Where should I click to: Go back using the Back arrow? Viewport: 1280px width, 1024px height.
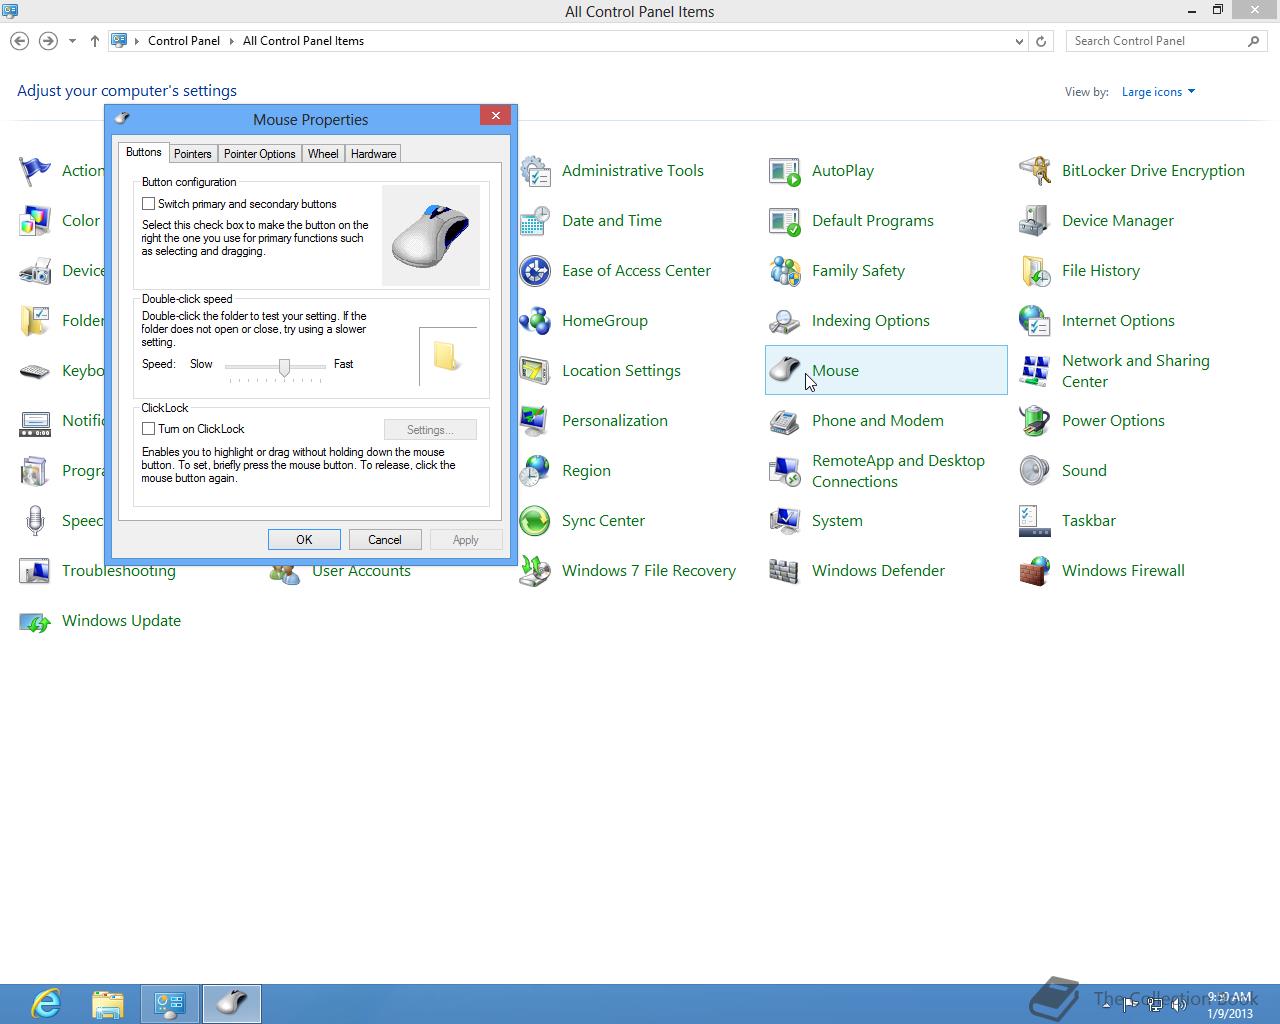point(19,41)
